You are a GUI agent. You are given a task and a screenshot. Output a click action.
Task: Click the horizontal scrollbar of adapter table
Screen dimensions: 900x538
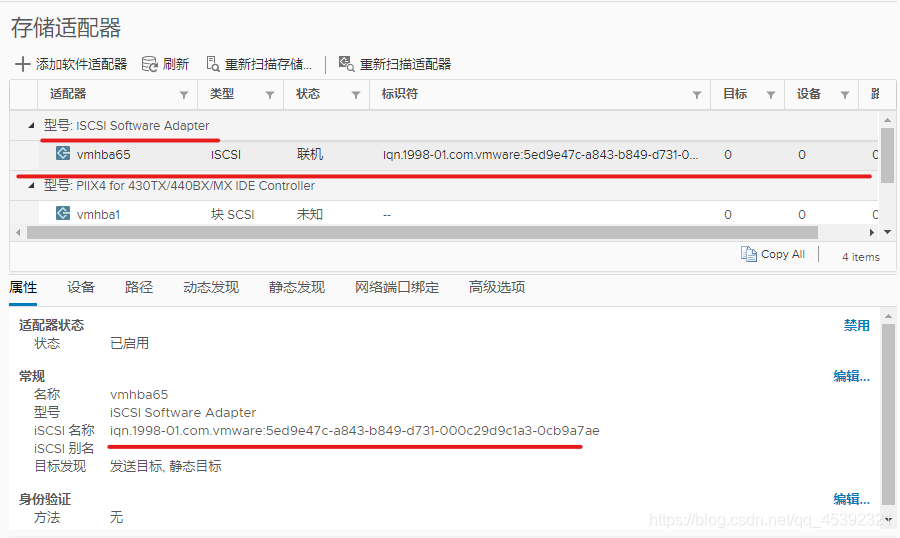[x=422, y=233]
